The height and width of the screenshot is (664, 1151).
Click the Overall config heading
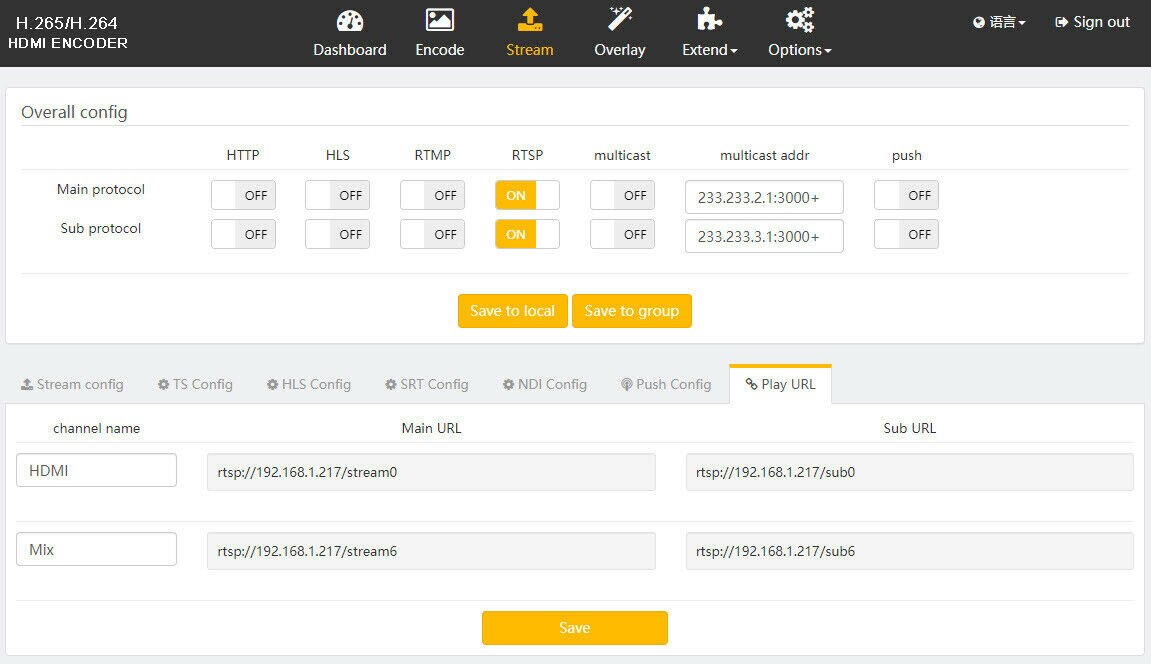click(74, 112)
